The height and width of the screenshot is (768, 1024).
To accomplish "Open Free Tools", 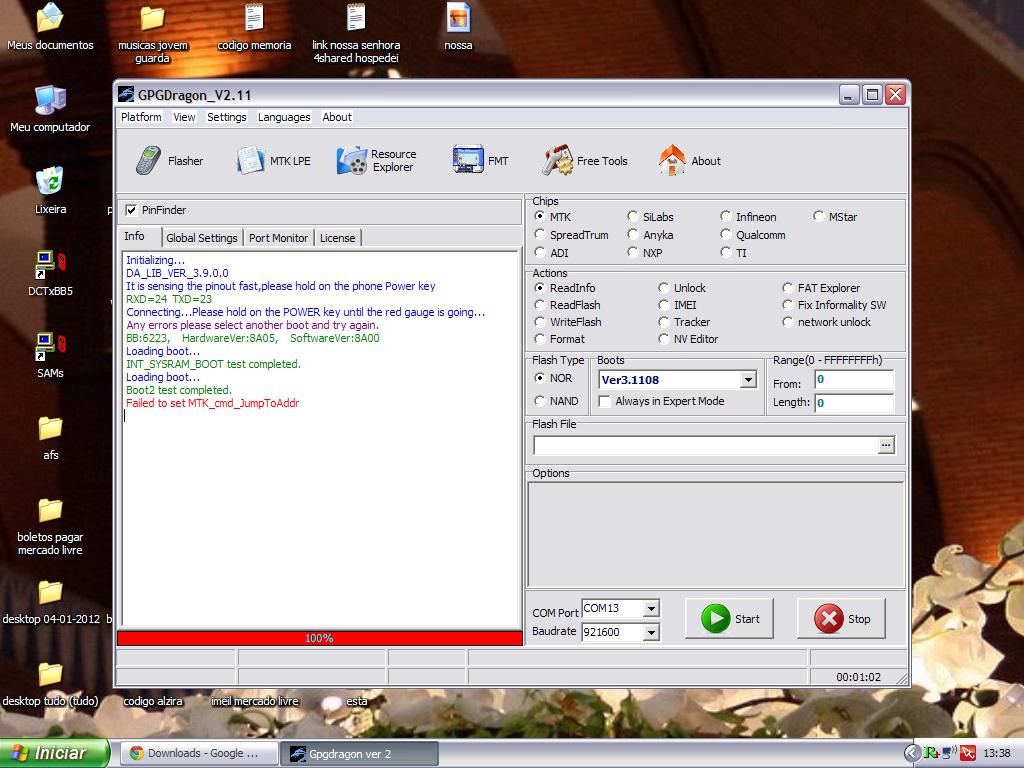I will pos(584,161).
